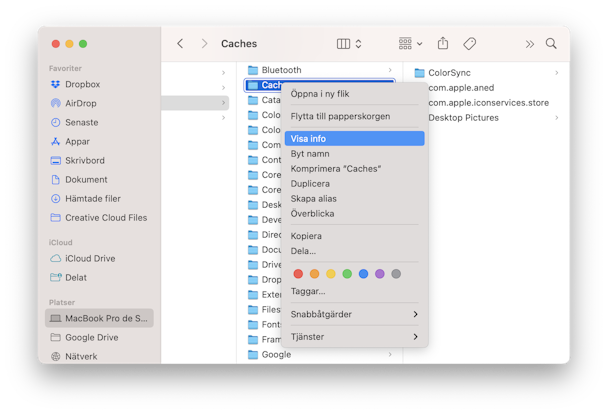This screenshot has height=414, width=608.
Task: Select MacBook Pro de S... in sidebar
Action: coord(99,318)
